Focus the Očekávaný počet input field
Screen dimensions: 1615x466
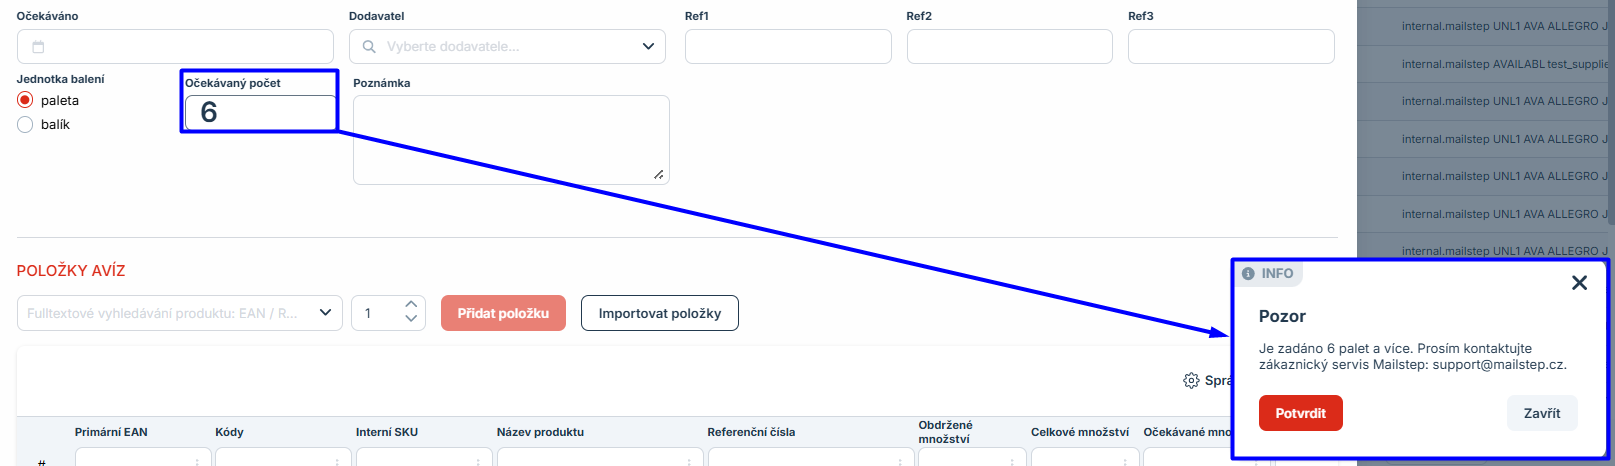click(260, 112)
